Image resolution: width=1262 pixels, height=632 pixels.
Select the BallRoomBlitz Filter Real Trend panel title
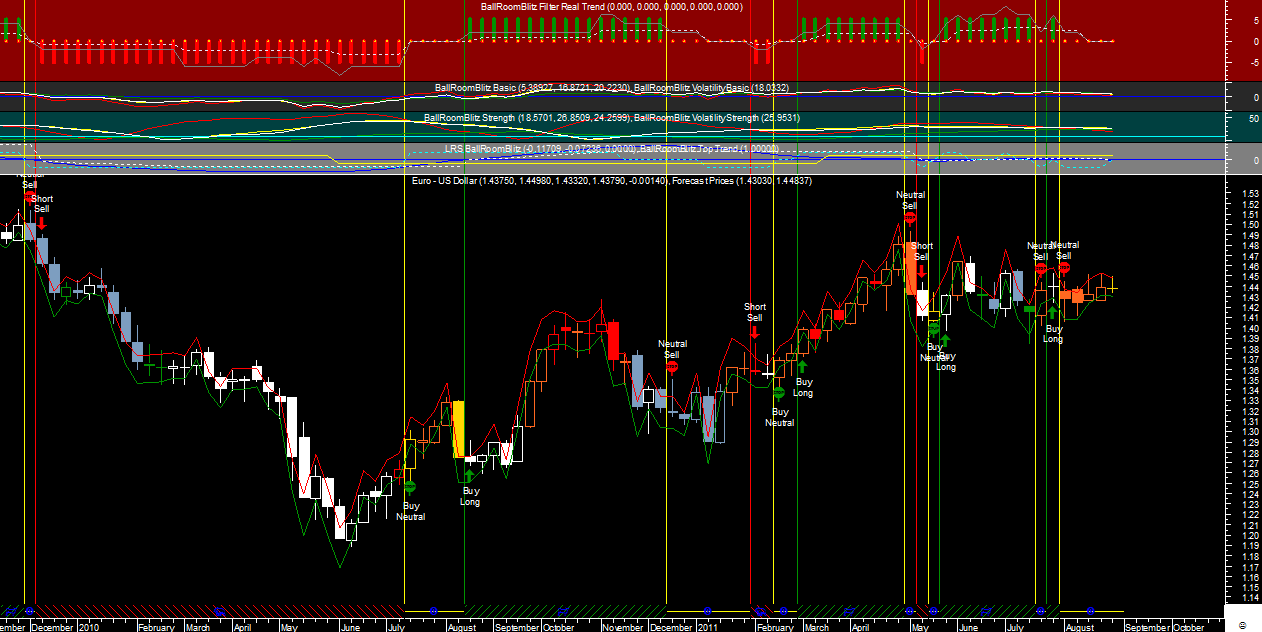click(x=611, y=6)
